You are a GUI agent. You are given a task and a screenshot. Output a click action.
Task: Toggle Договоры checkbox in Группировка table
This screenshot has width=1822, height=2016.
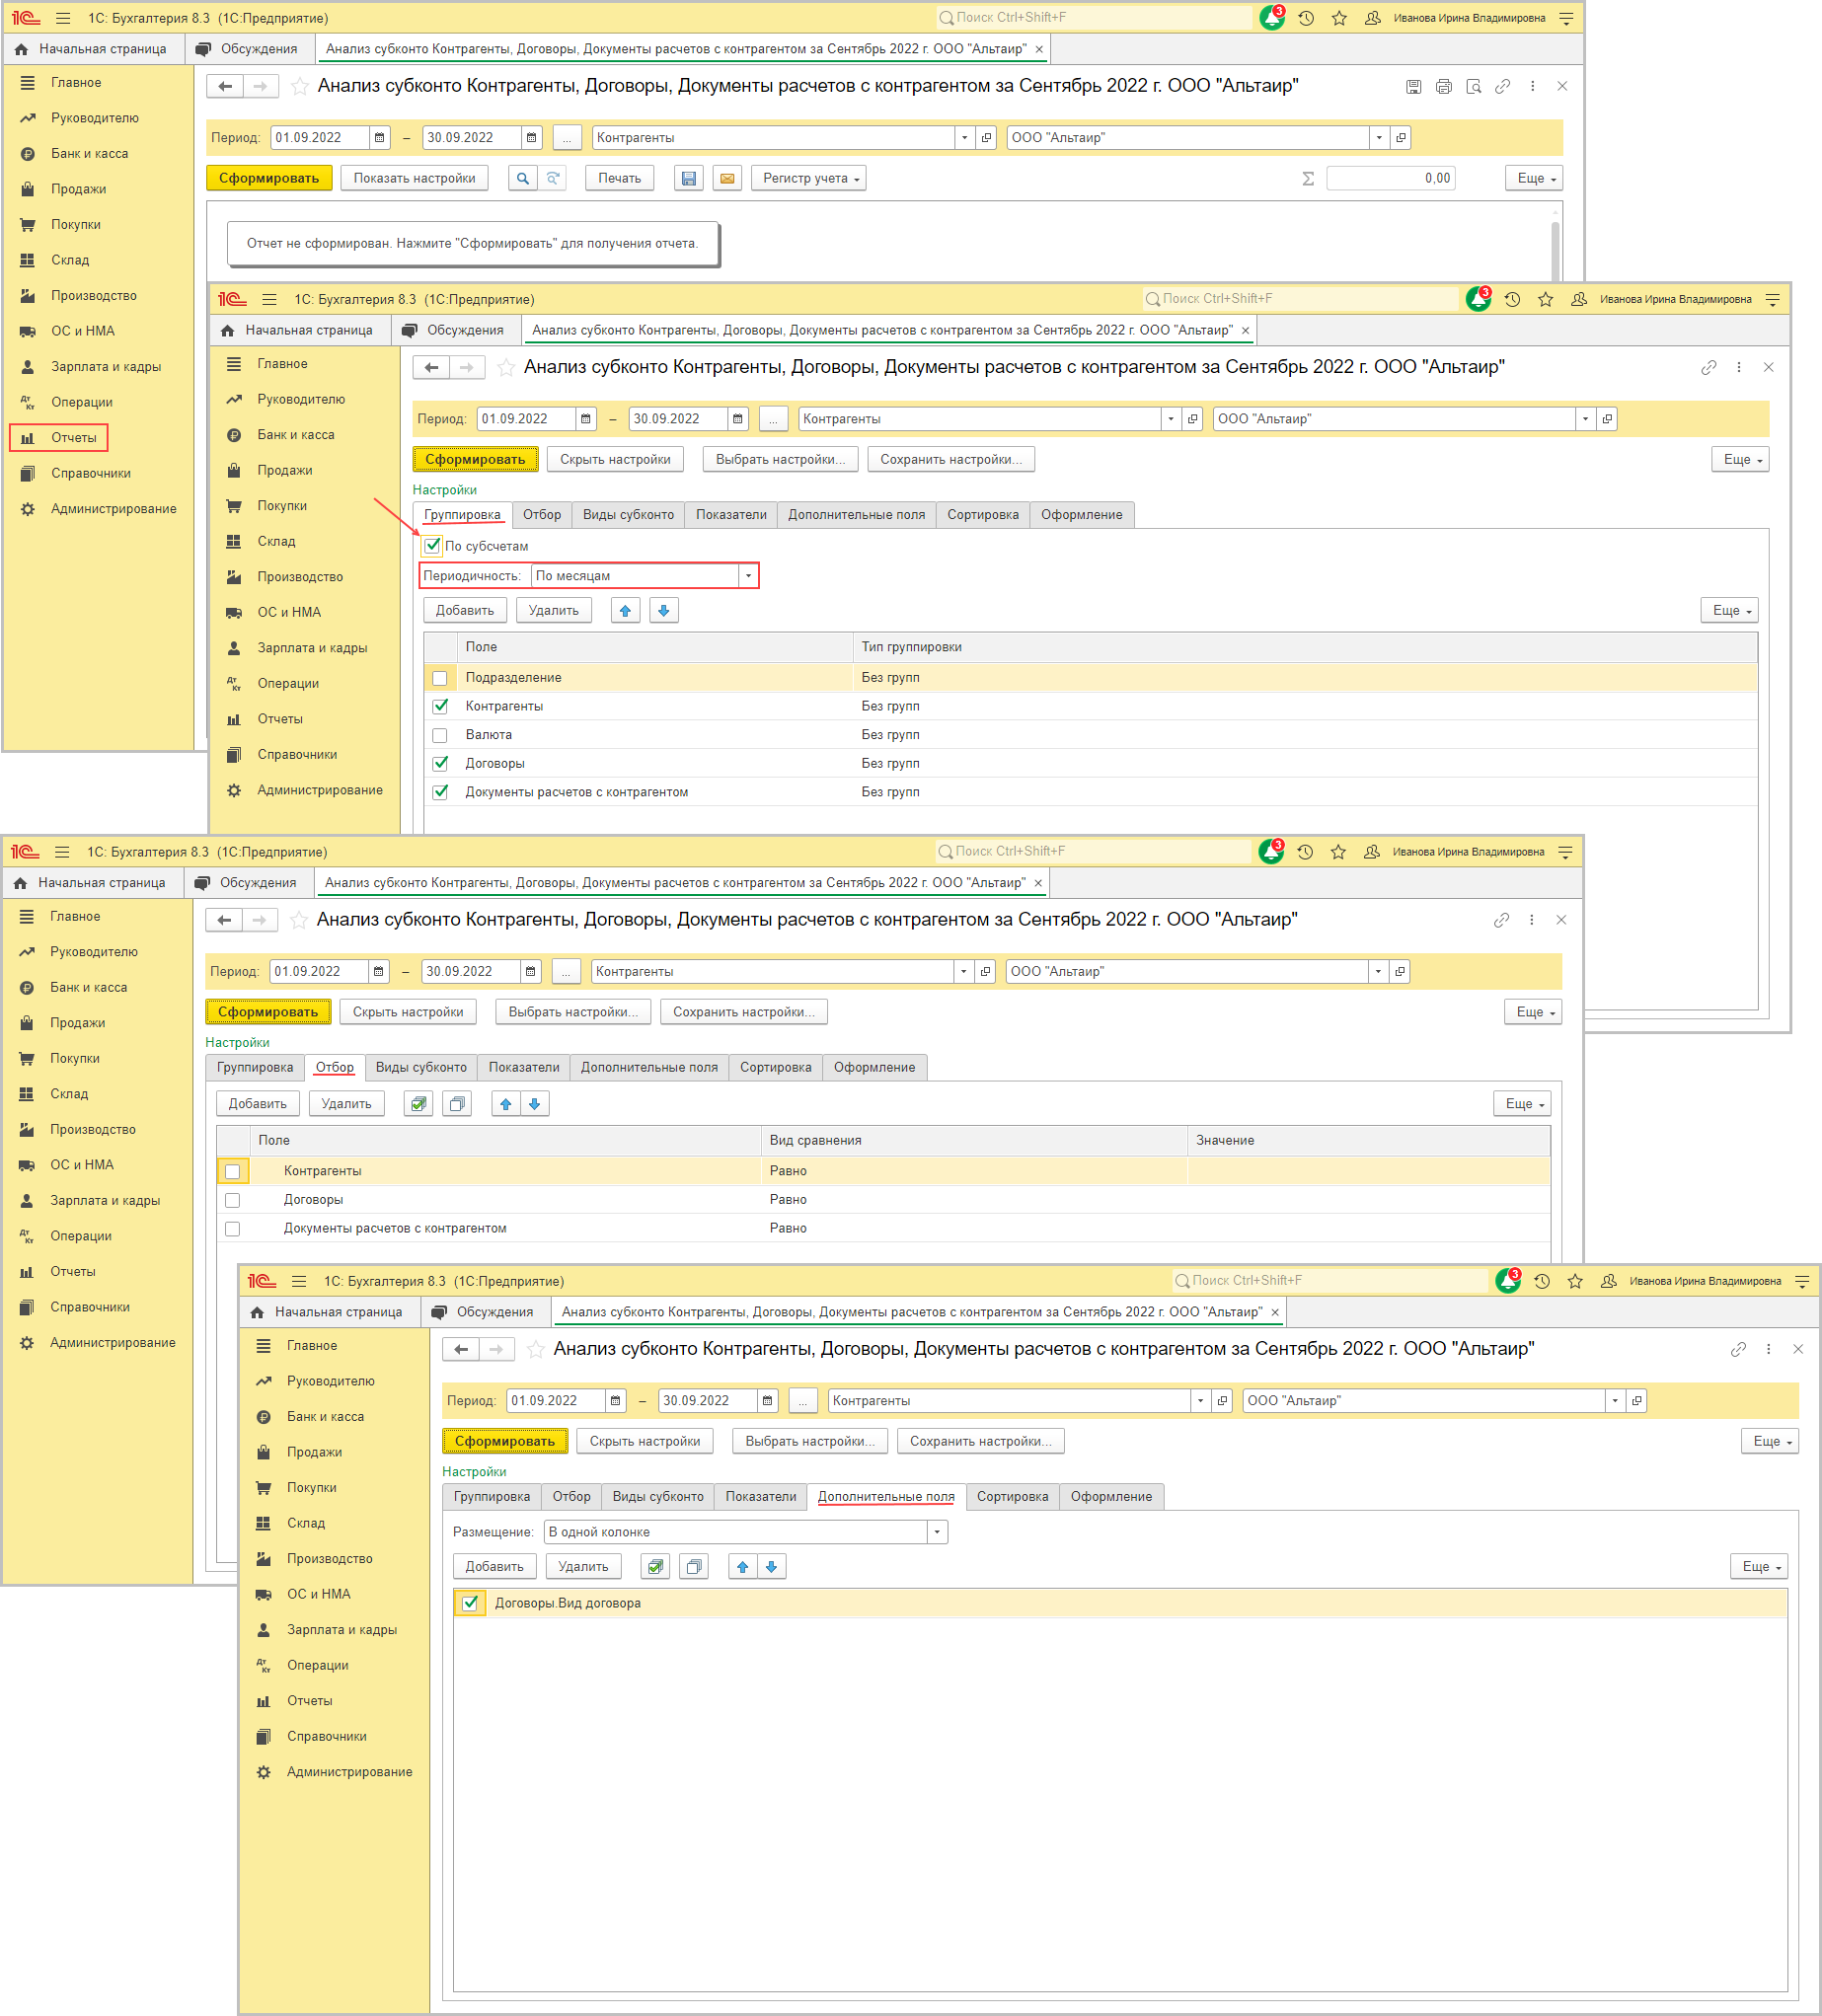(x=440, y=763)
